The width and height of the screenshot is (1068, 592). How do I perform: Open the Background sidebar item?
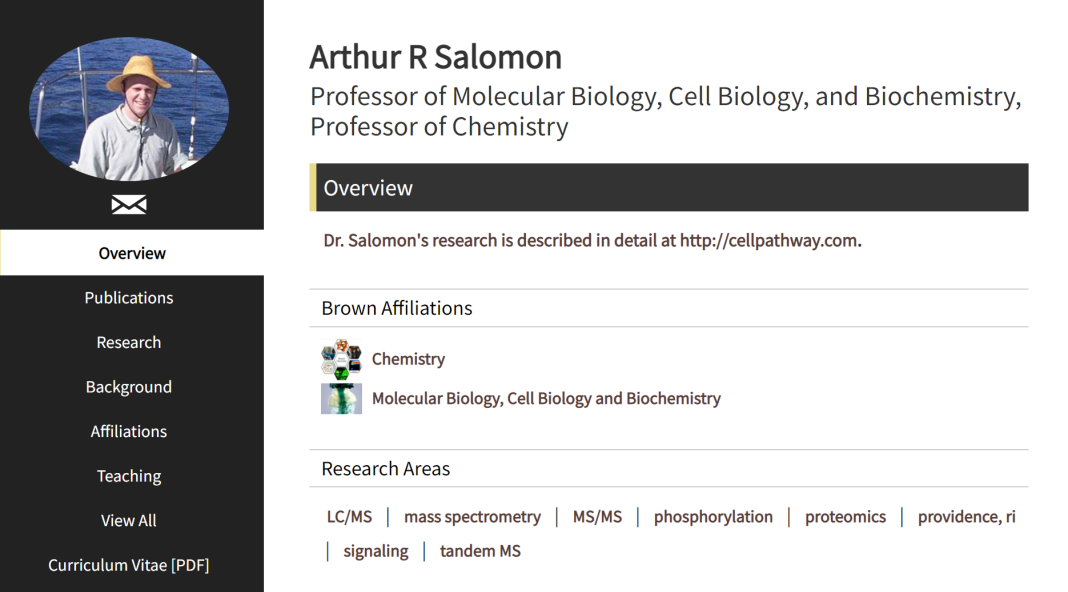[x=129, y=387]
